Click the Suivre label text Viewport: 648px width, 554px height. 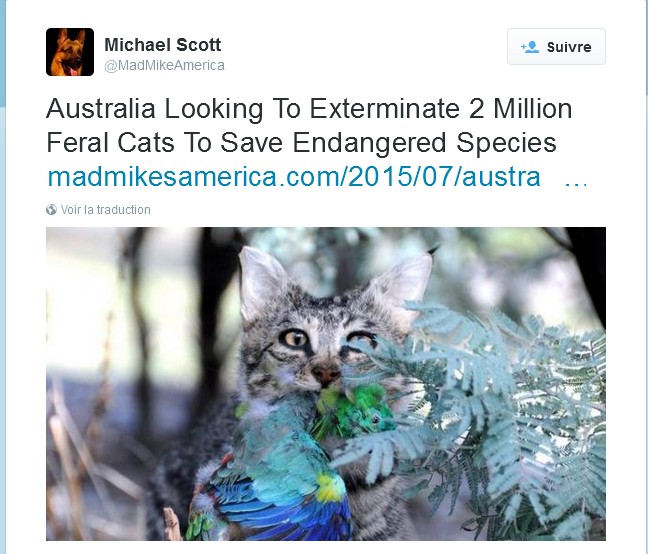coord(569,47)
